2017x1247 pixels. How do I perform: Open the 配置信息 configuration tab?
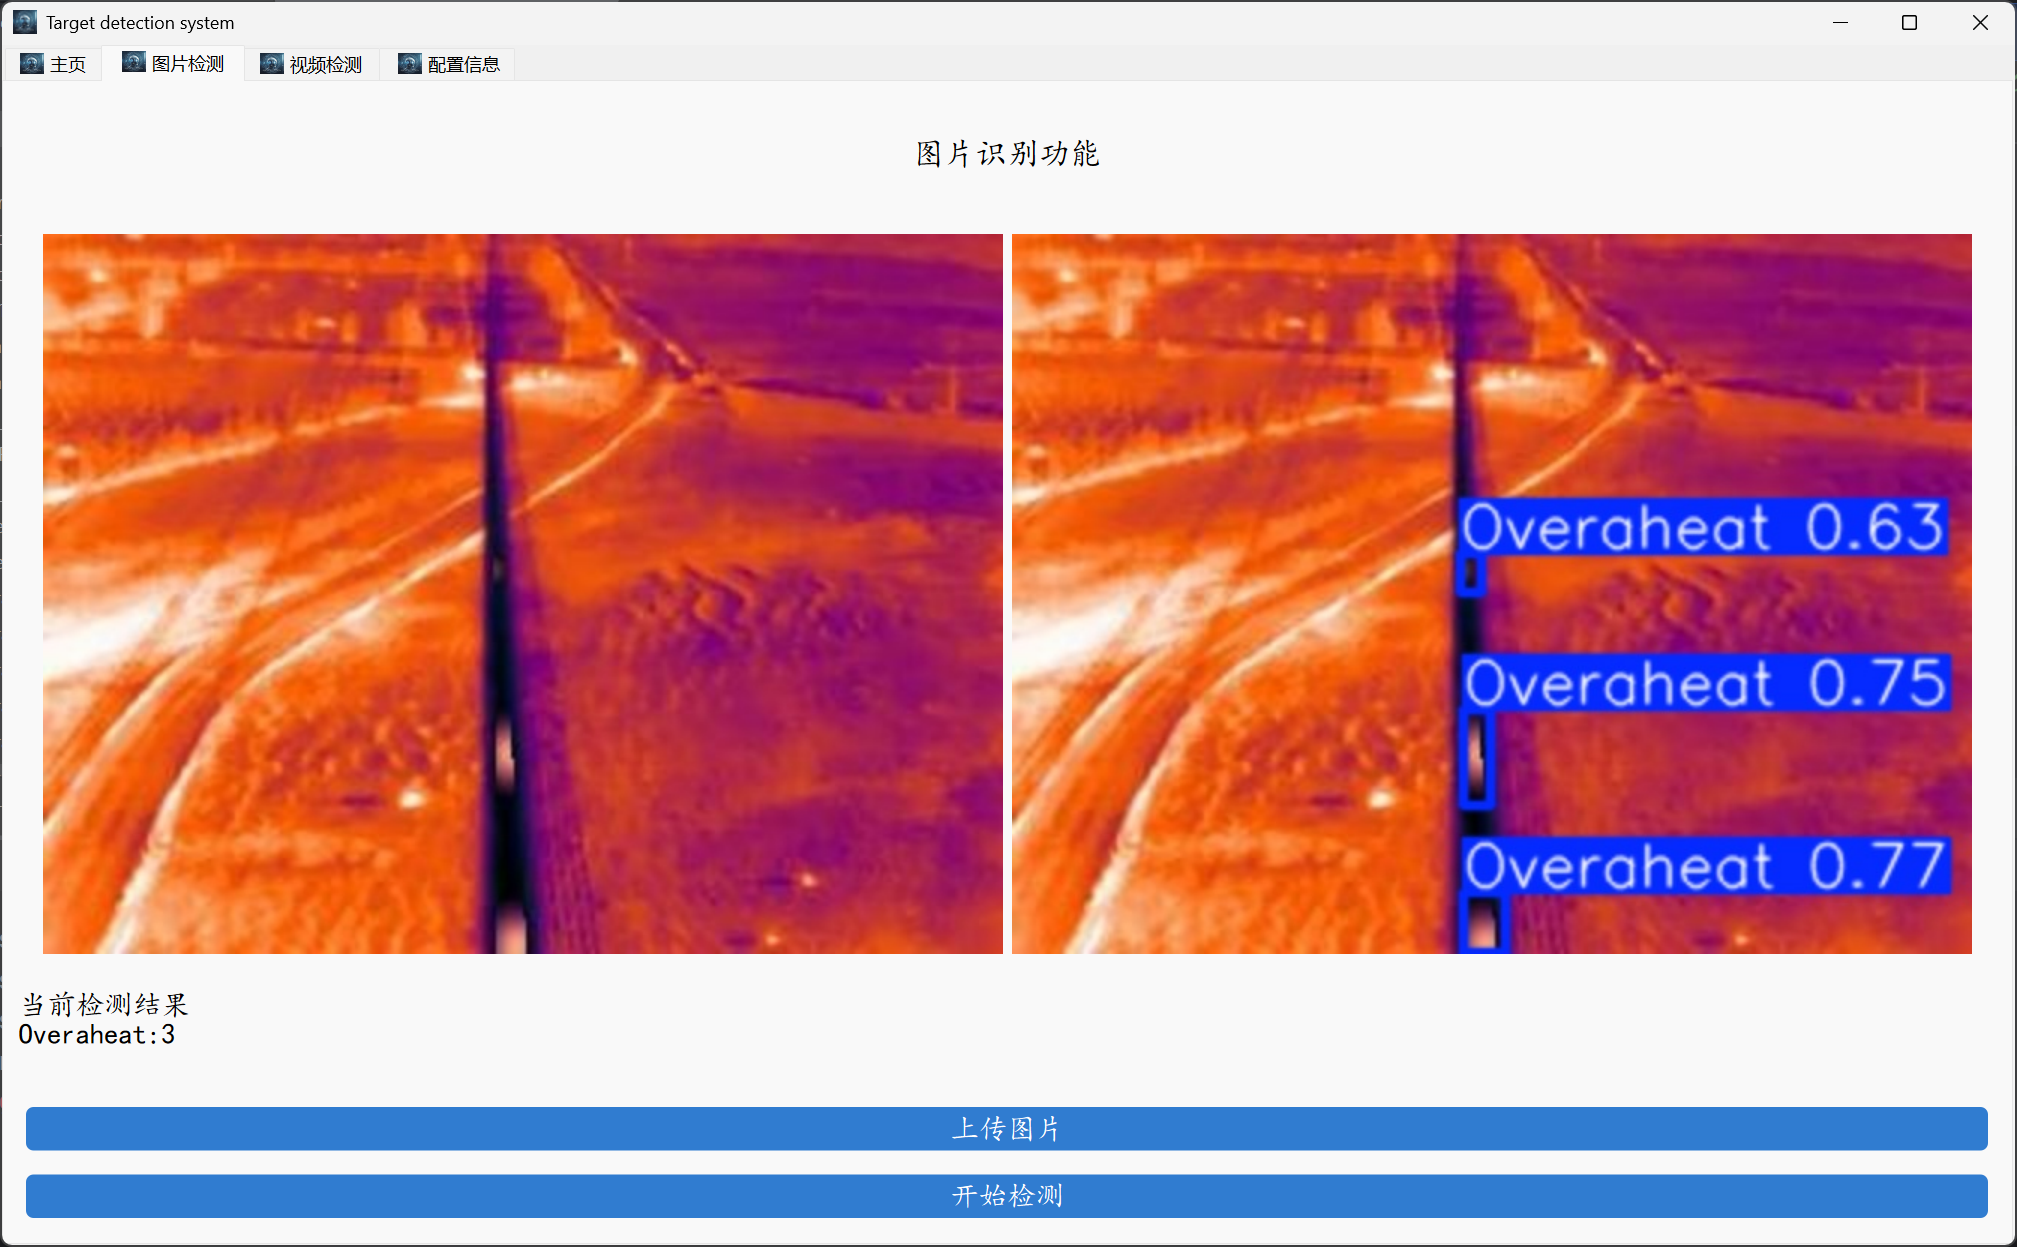(x=463, y=65)
